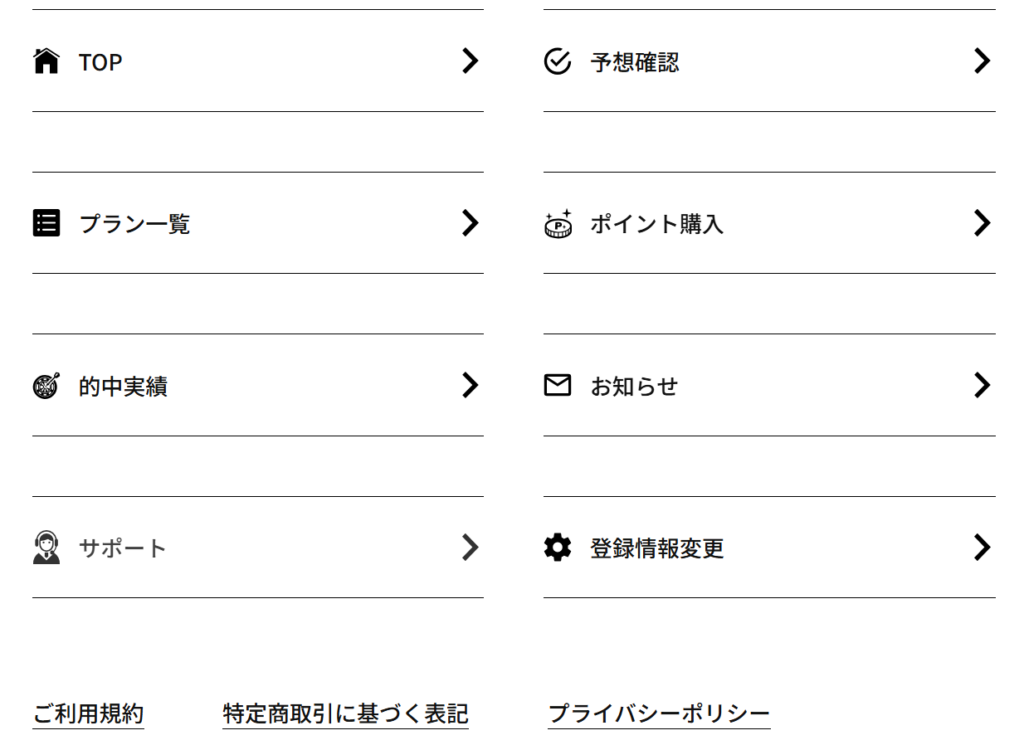1024x745 pixels.
Task: Click the coin icon for ポイント購入
Action: click(x=558, y=223)
